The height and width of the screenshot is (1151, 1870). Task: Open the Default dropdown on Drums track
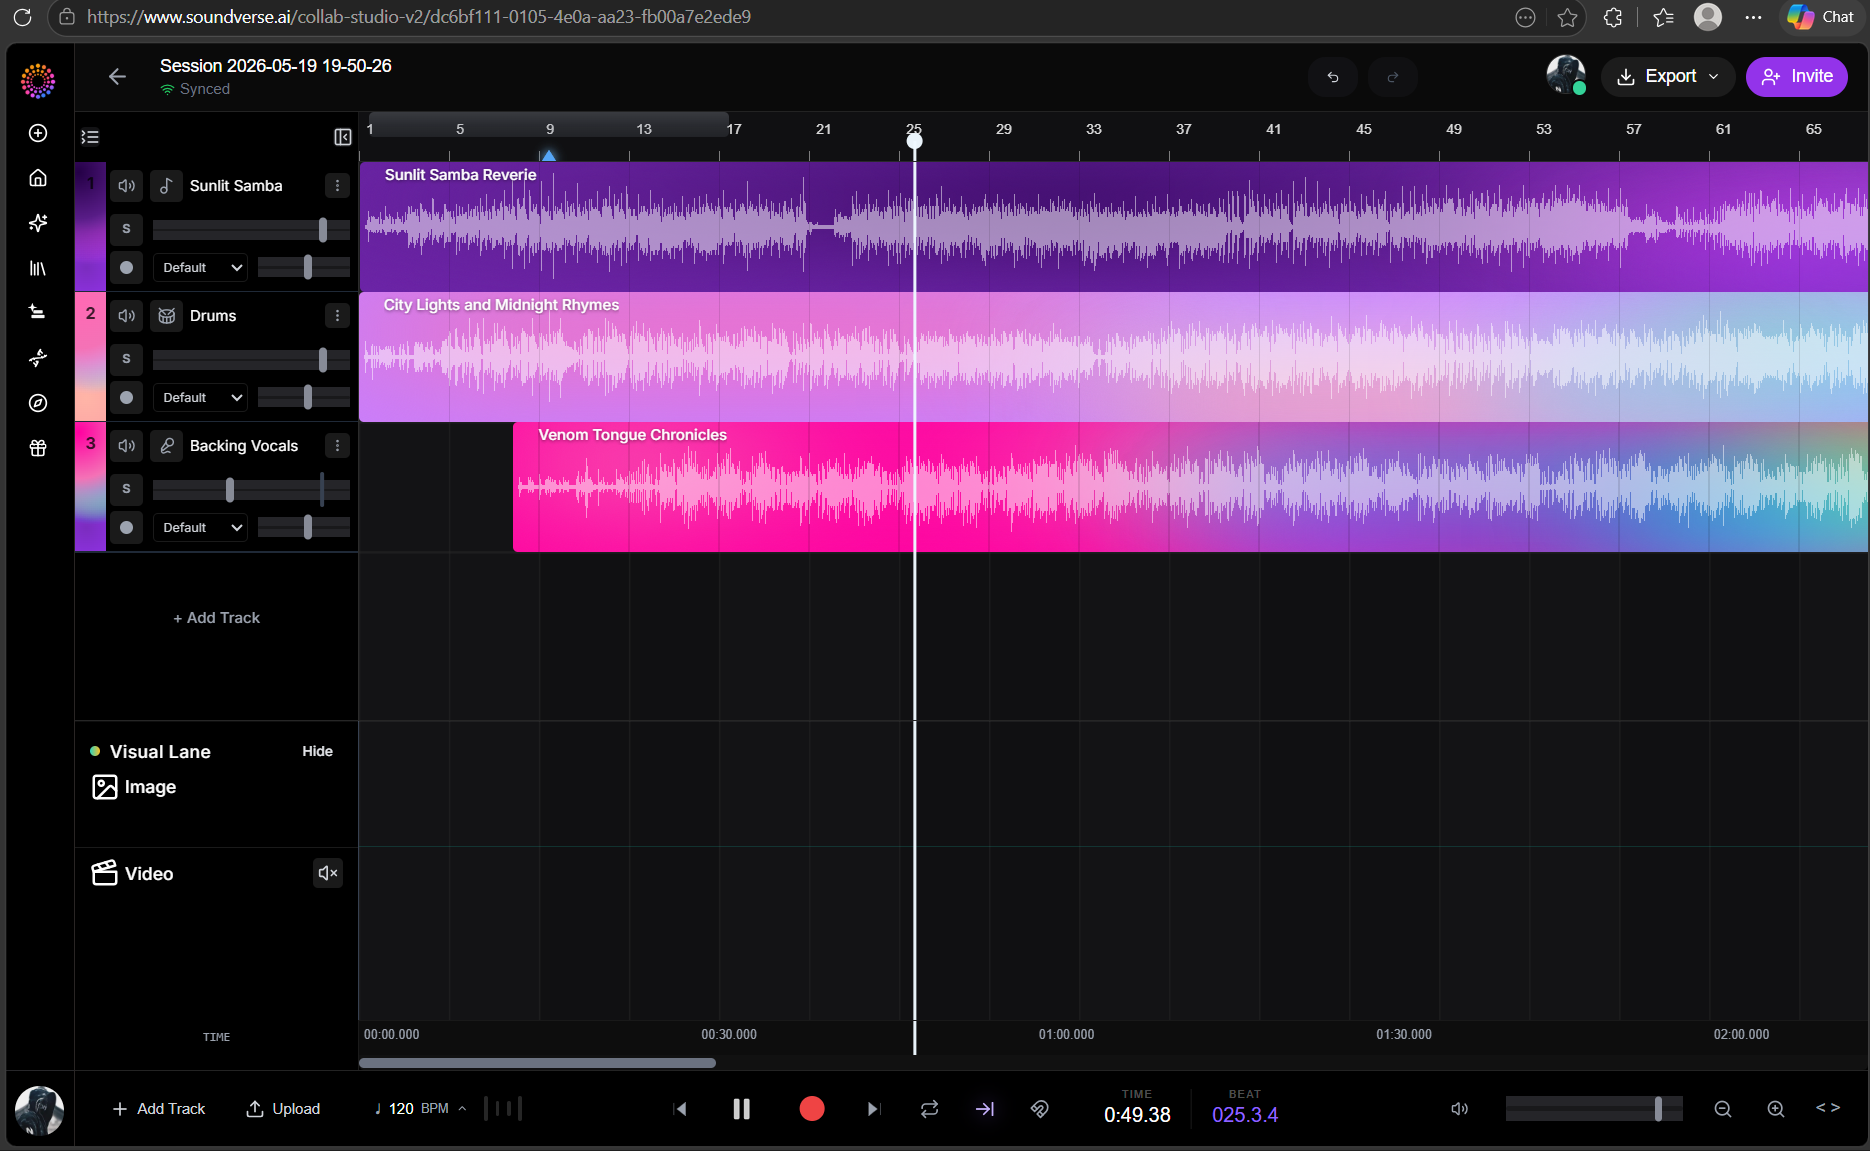200,398
